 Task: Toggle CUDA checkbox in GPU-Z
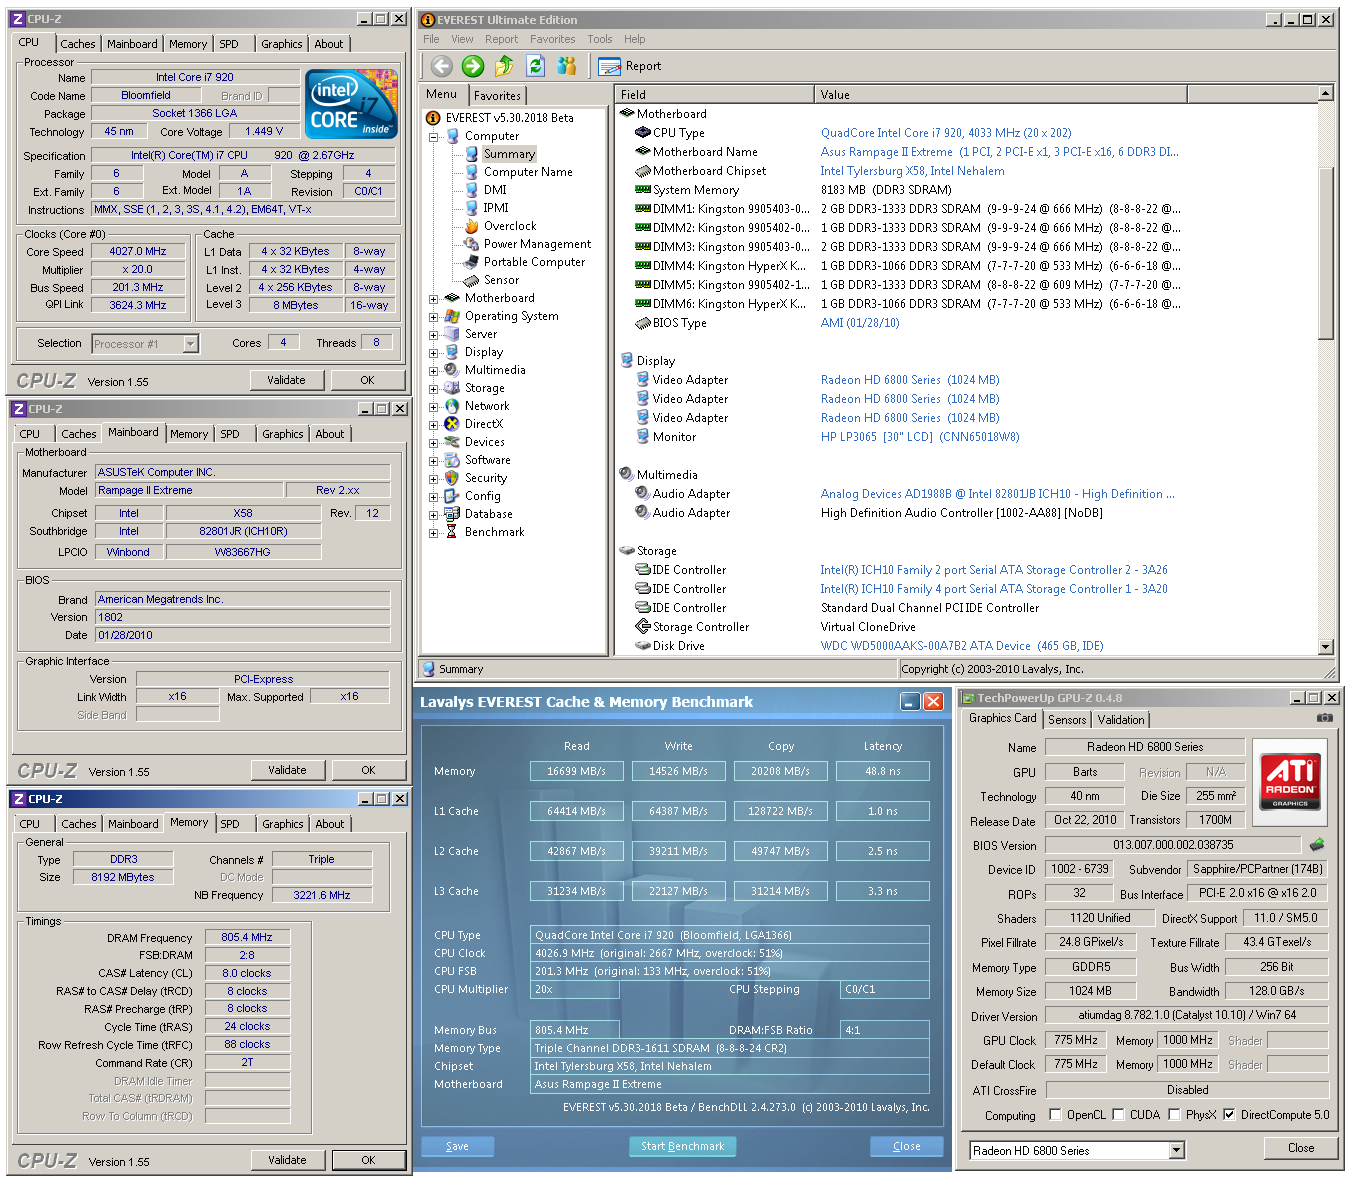[1118, 1114]
